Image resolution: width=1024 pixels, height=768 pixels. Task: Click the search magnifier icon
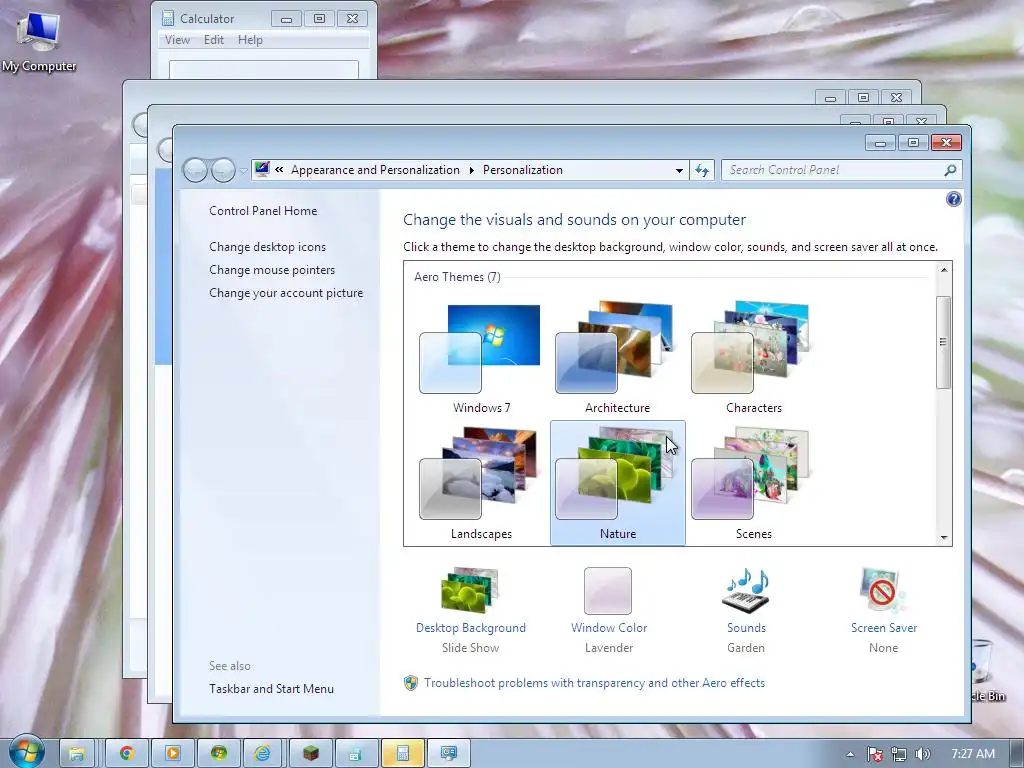point(950,170)
